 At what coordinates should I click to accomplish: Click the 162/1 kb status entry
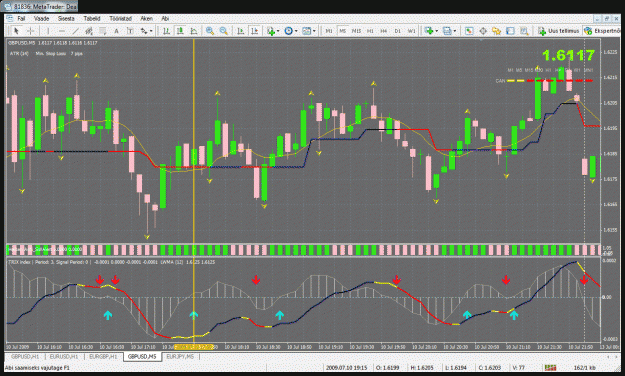tap(584, 368)
